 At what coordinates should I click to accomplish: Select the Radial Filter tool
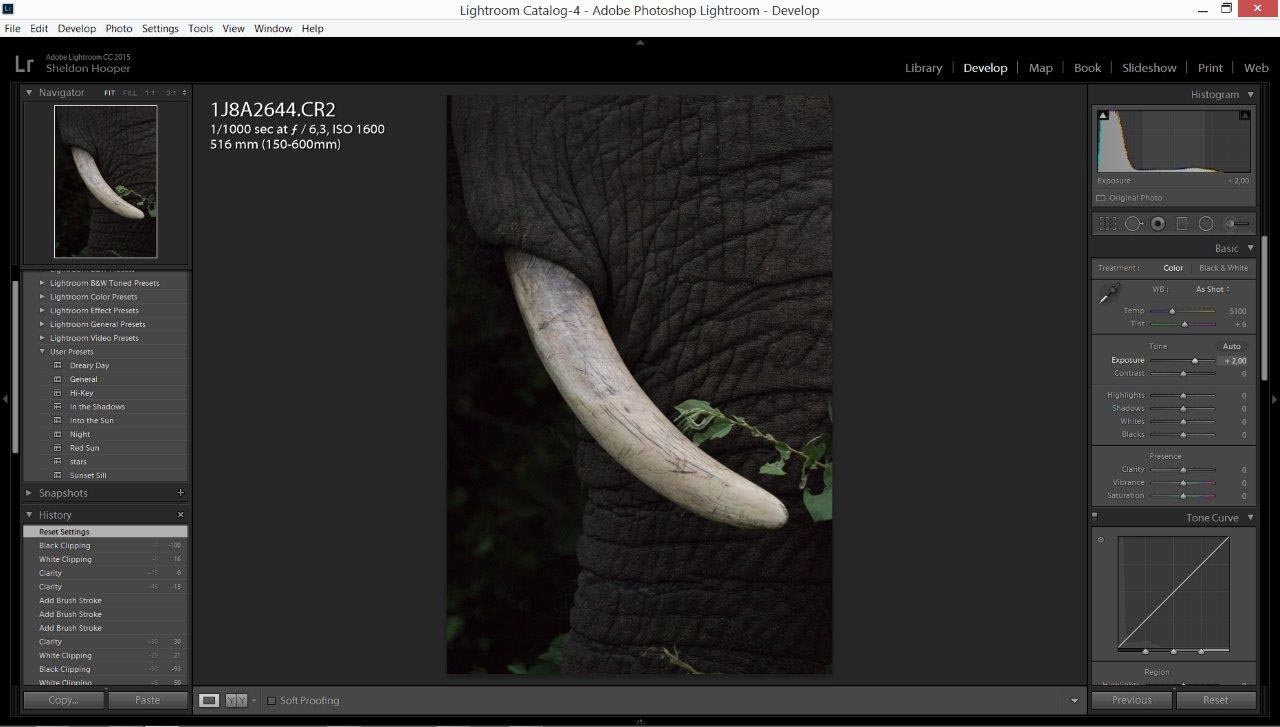click(x=1206, y=224)
